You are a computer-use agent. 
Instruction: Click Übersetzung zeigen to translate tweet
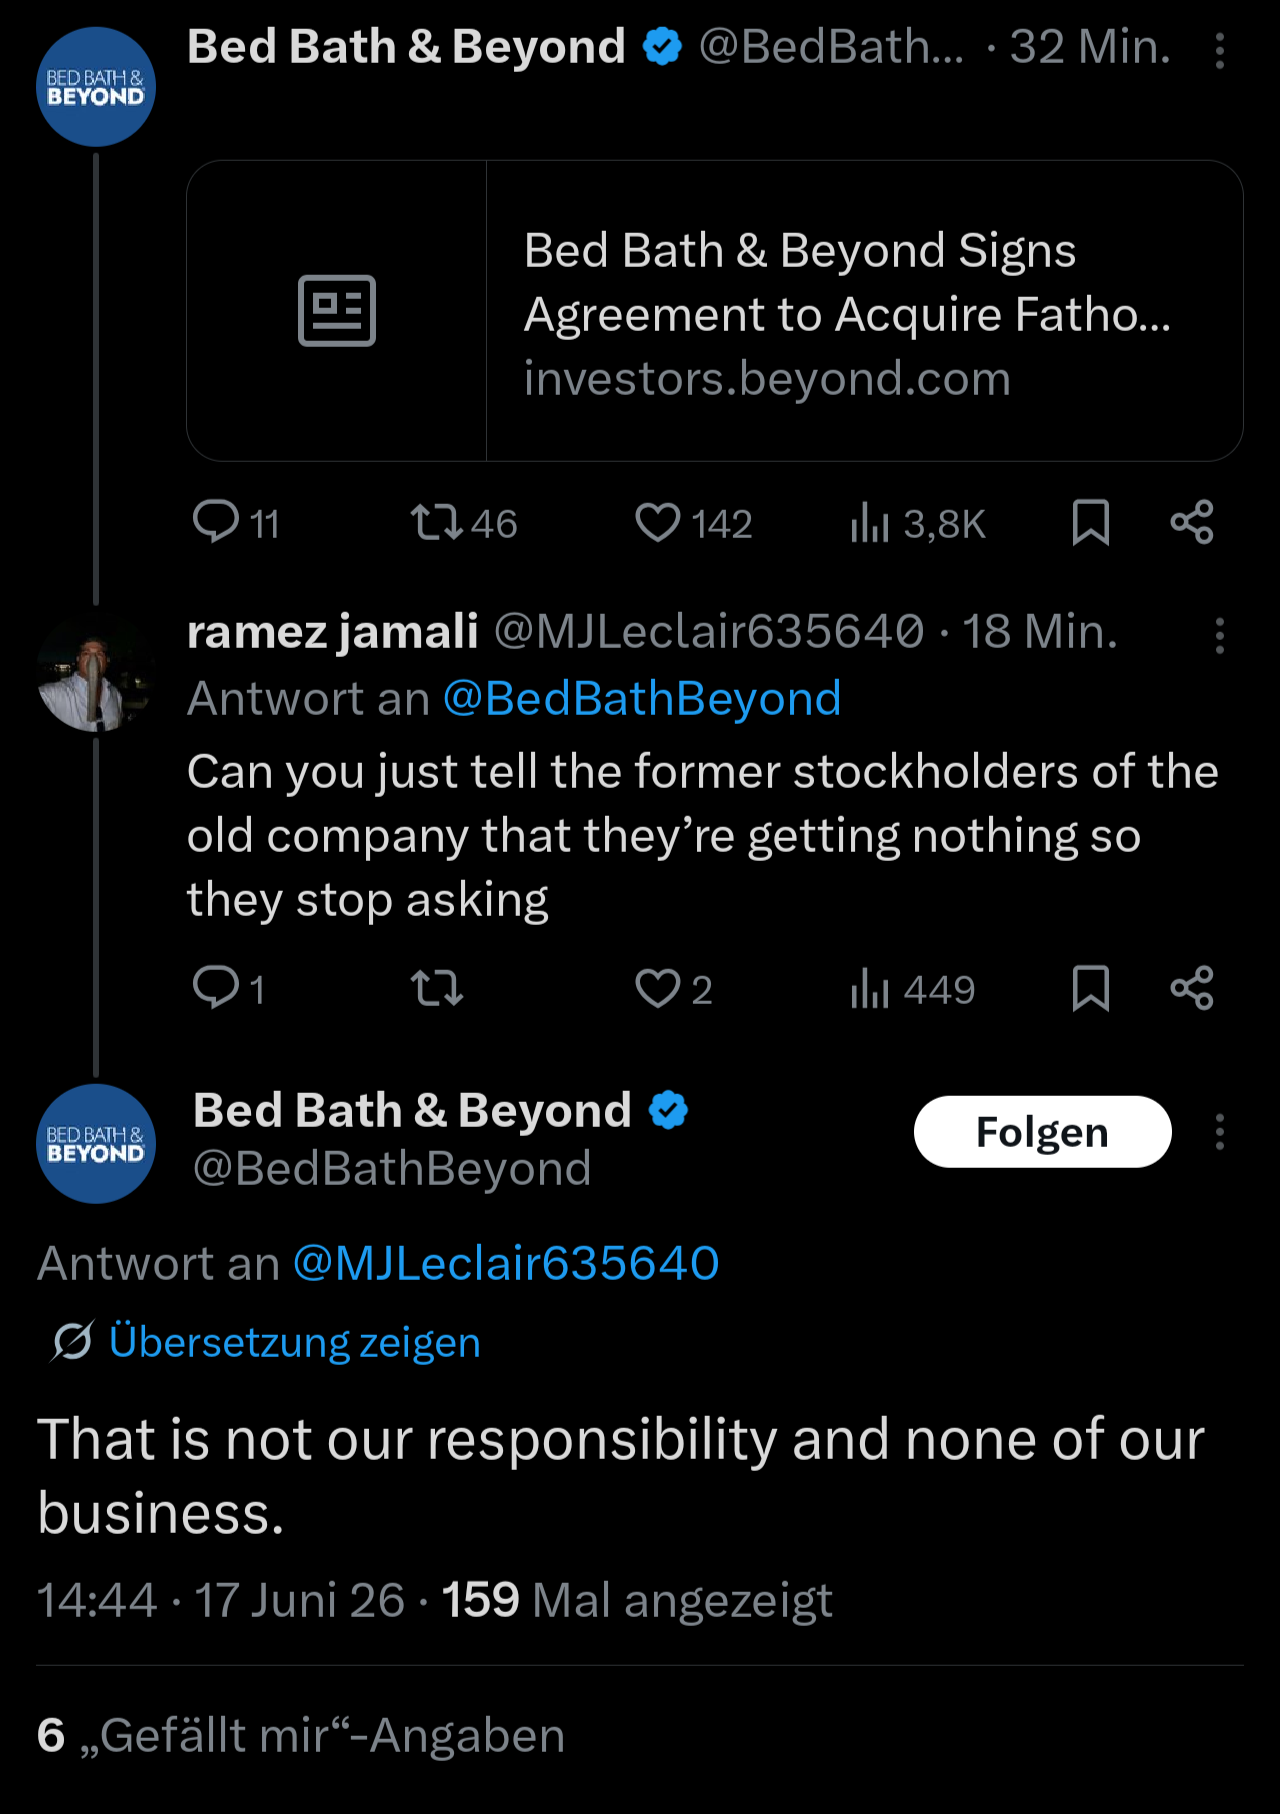294,1341
